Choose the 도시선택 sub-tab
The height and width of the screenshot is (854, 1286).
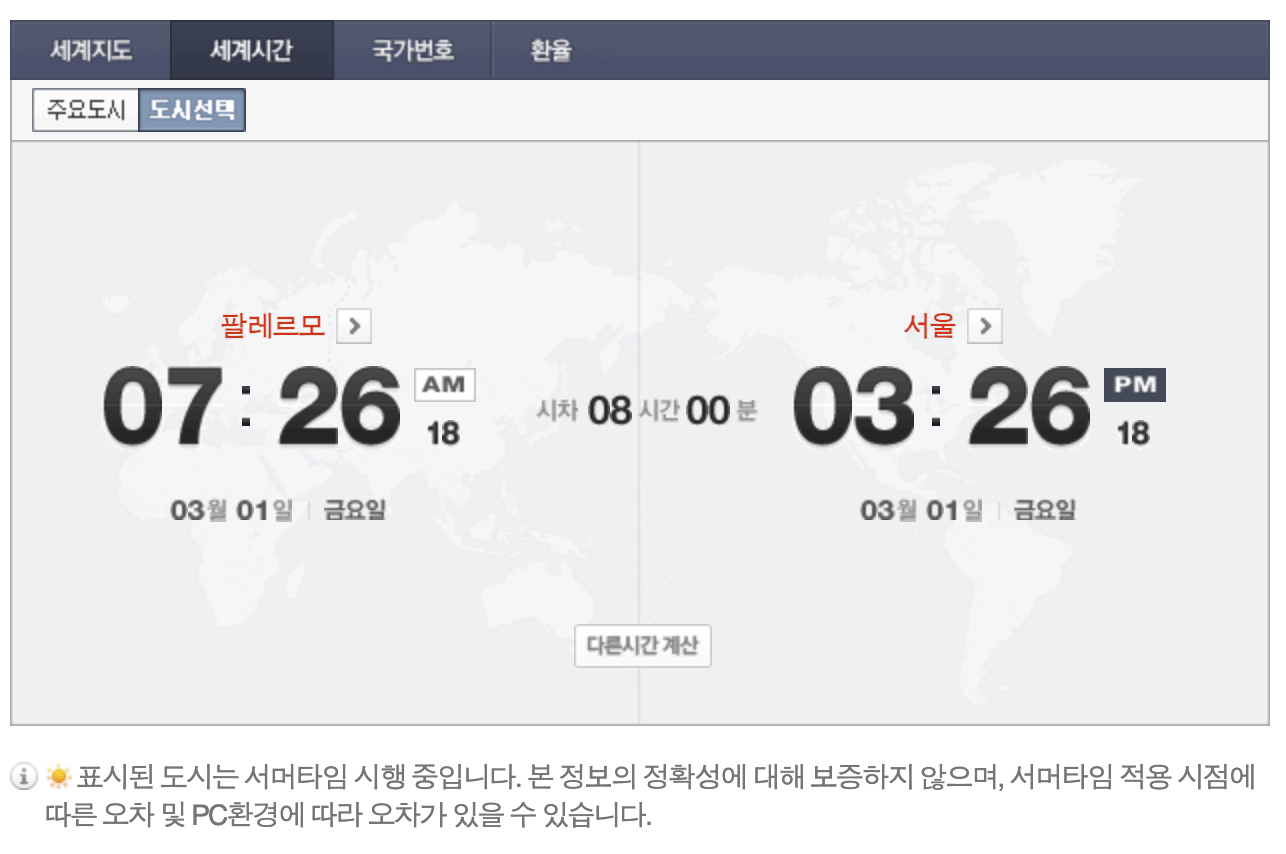click(x=192, y=111)
